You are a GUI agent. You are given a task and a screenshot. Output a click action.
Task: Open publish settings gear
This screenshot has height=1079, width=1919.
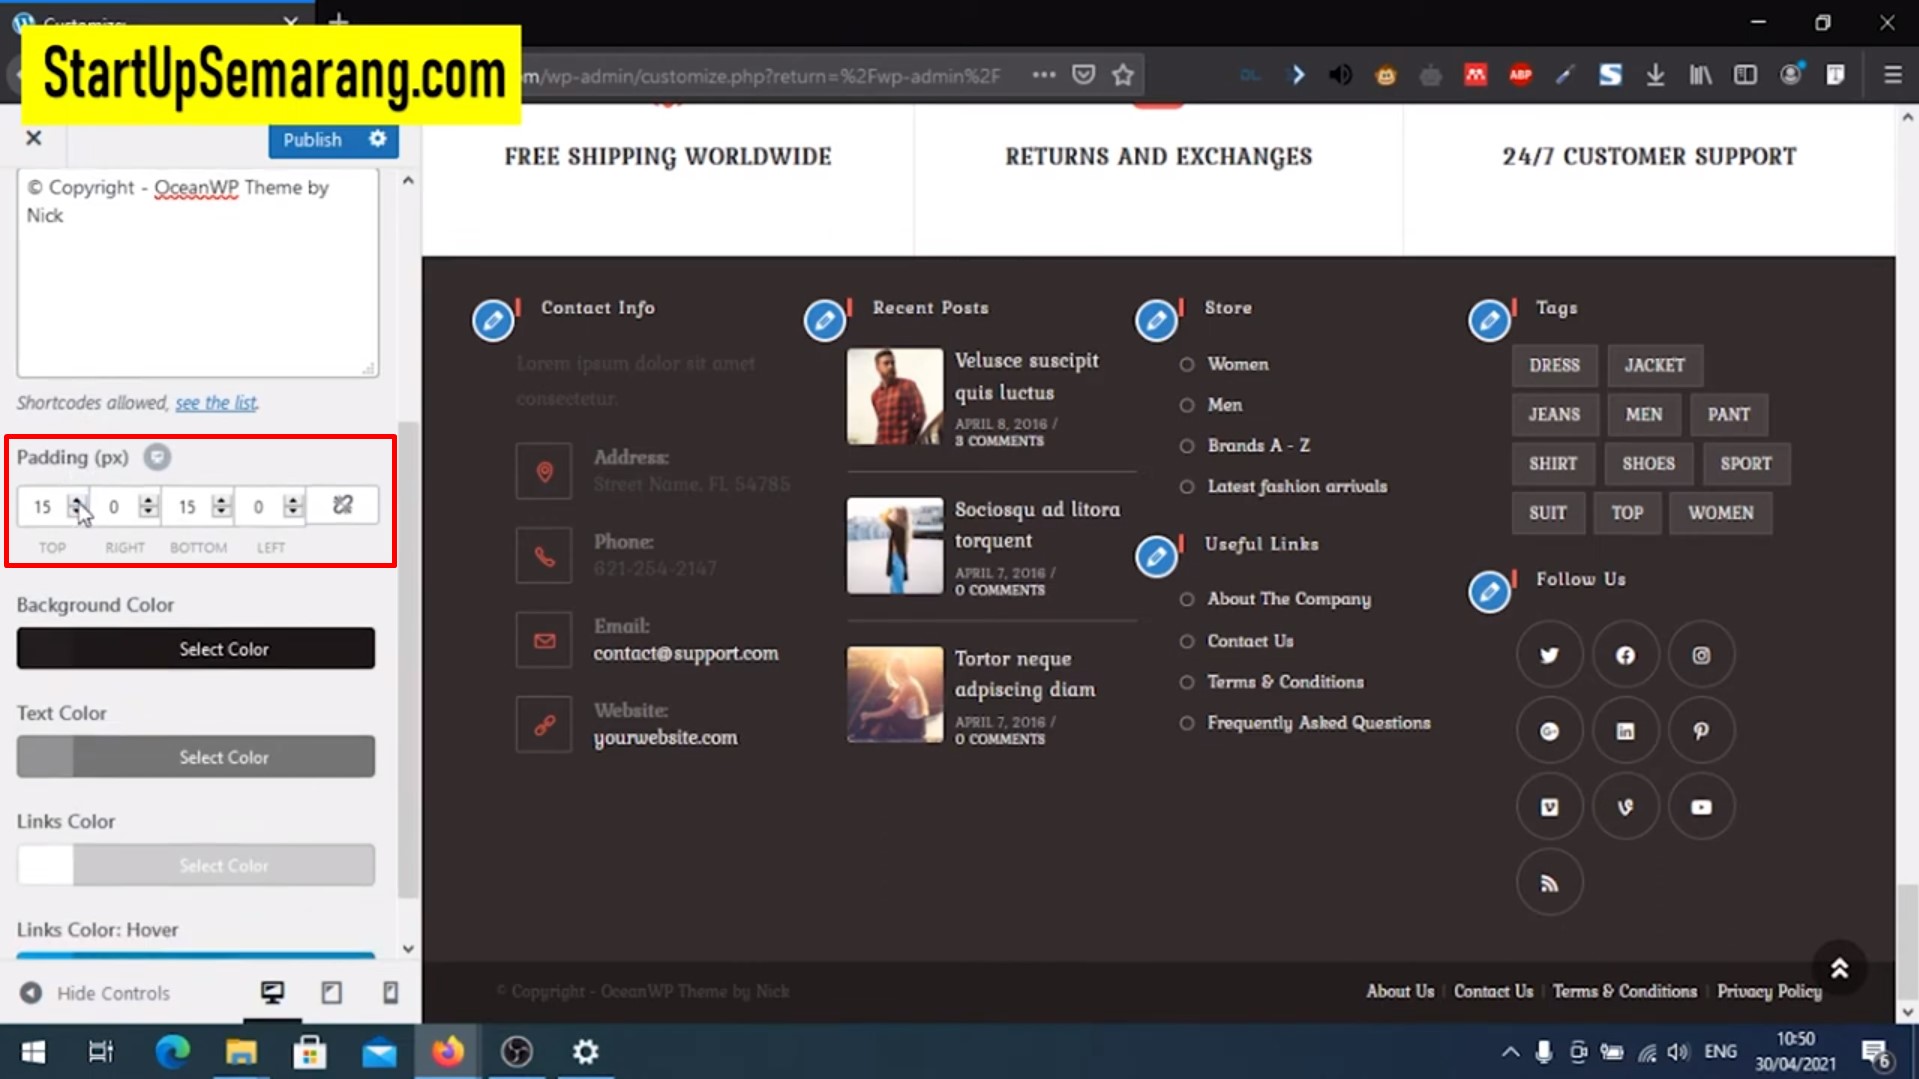pyautogui.click(x=378, y=140)
